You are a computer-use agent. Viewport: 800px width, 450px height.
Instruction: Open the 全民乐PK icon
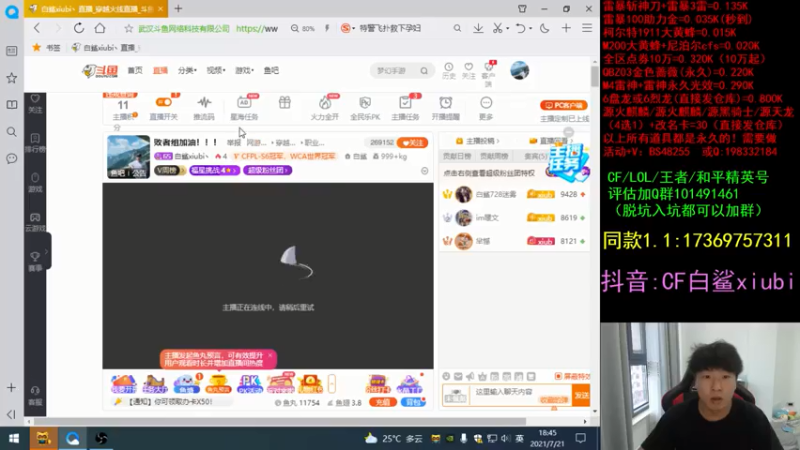365,108
